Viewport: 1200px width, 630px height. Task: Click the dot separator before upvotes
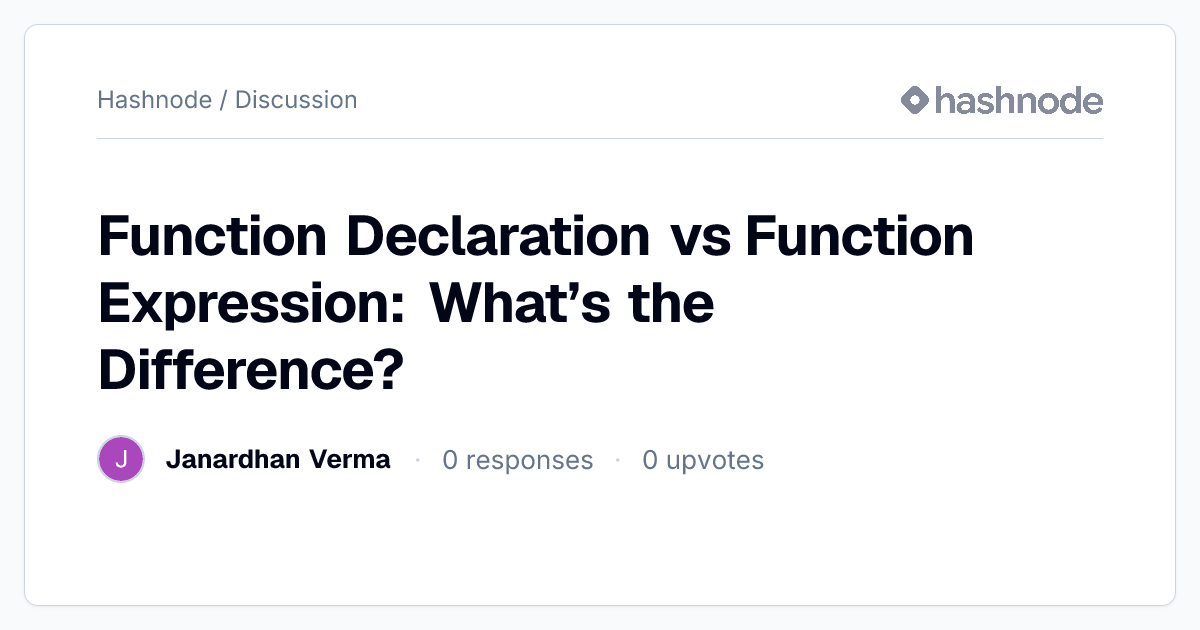click(x=618, y=460)
